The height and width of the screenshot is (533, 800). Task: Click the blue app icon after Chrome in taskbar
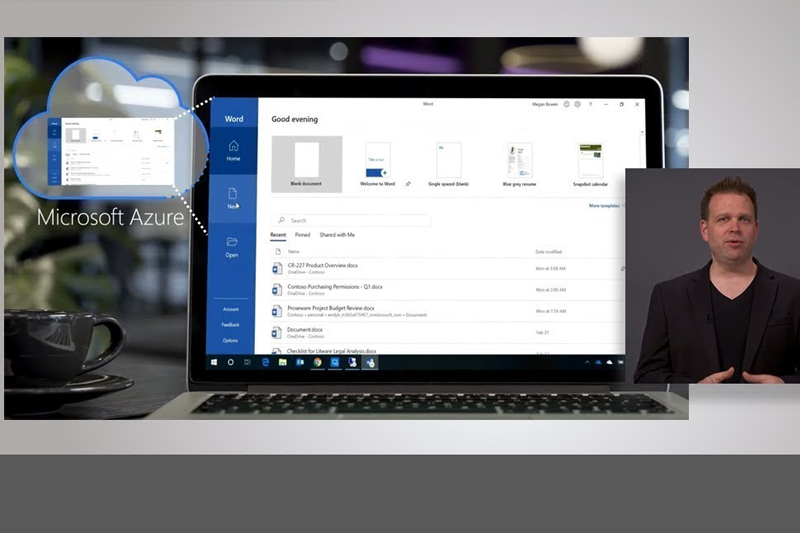pyautogui.click(x=335, y=362)
